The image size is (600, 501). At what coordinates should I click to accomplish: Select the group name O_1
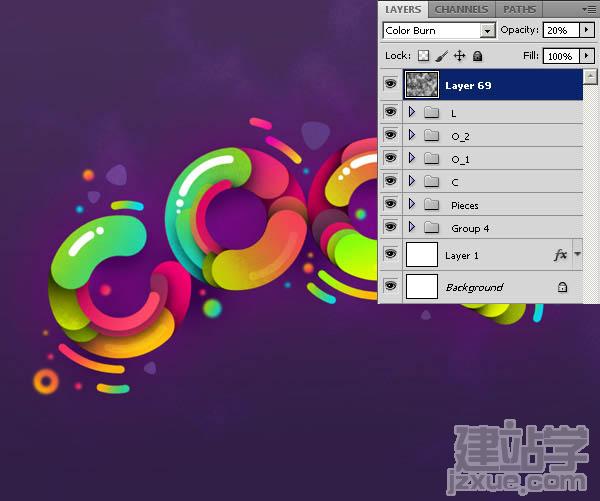point(460,160)
